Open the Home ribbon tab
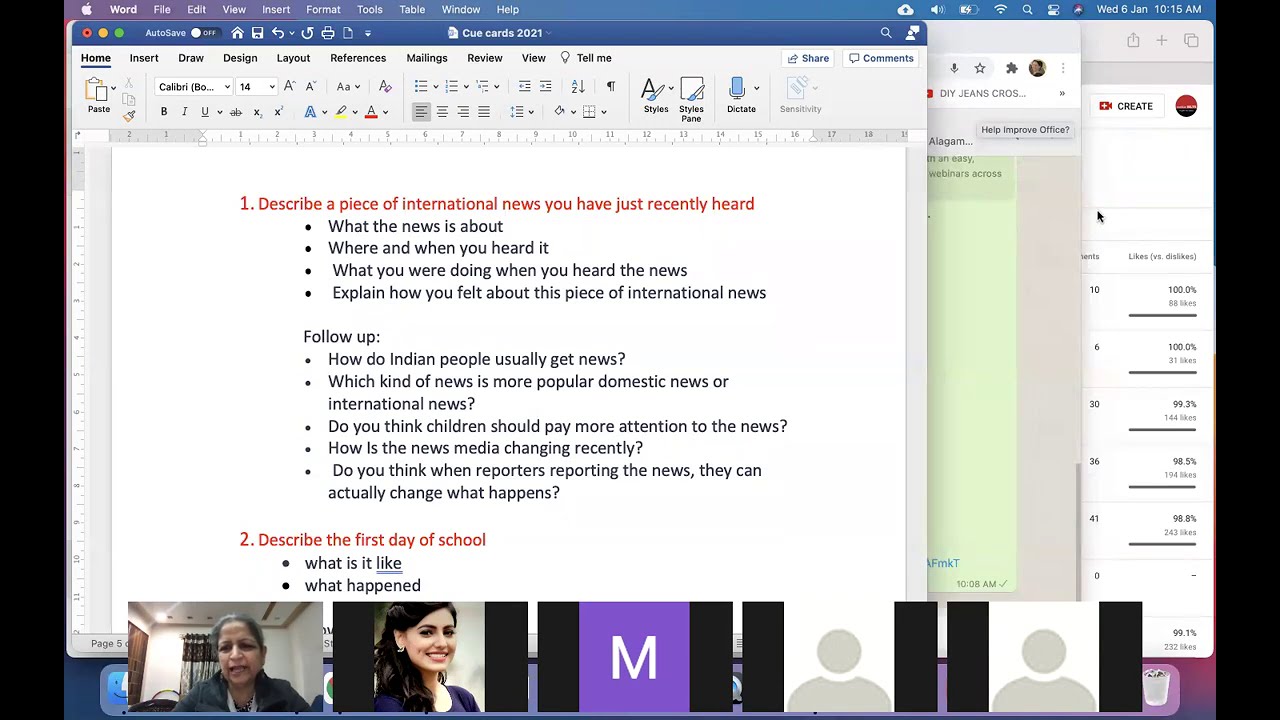 (x=96, y=58)
